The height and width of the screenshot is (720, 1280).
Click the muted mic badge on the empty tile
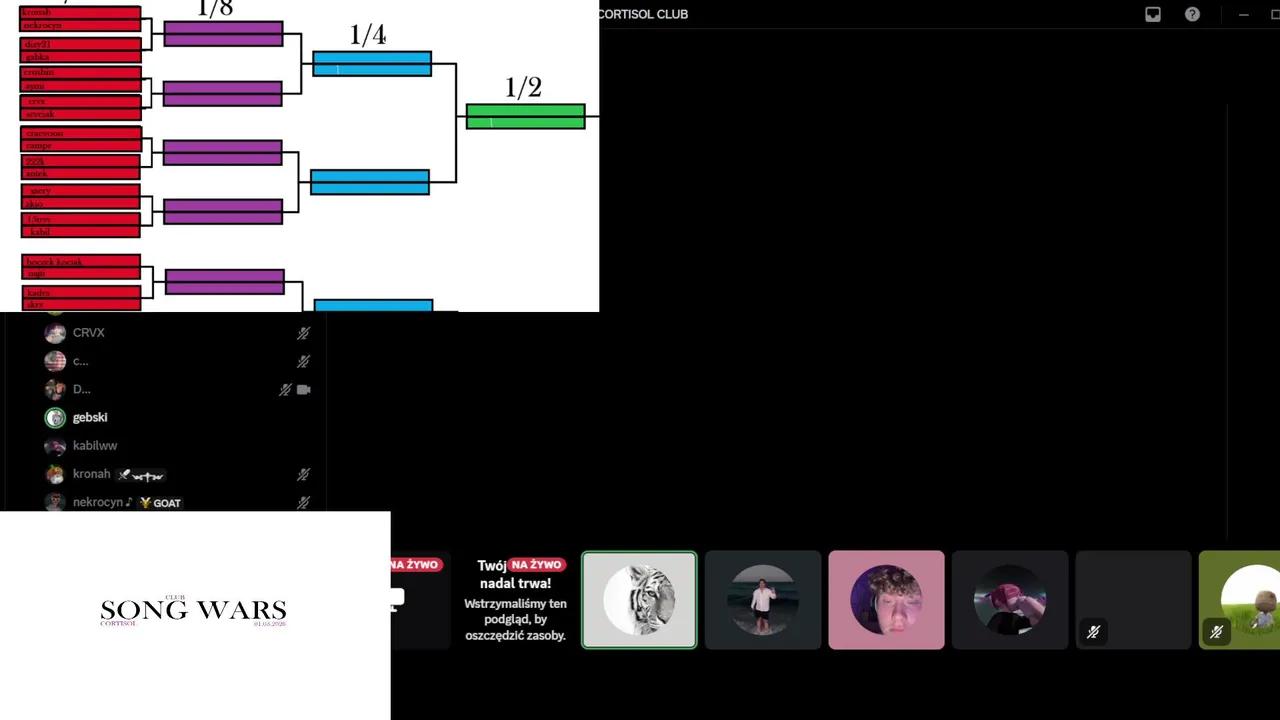pos(1093,632)
